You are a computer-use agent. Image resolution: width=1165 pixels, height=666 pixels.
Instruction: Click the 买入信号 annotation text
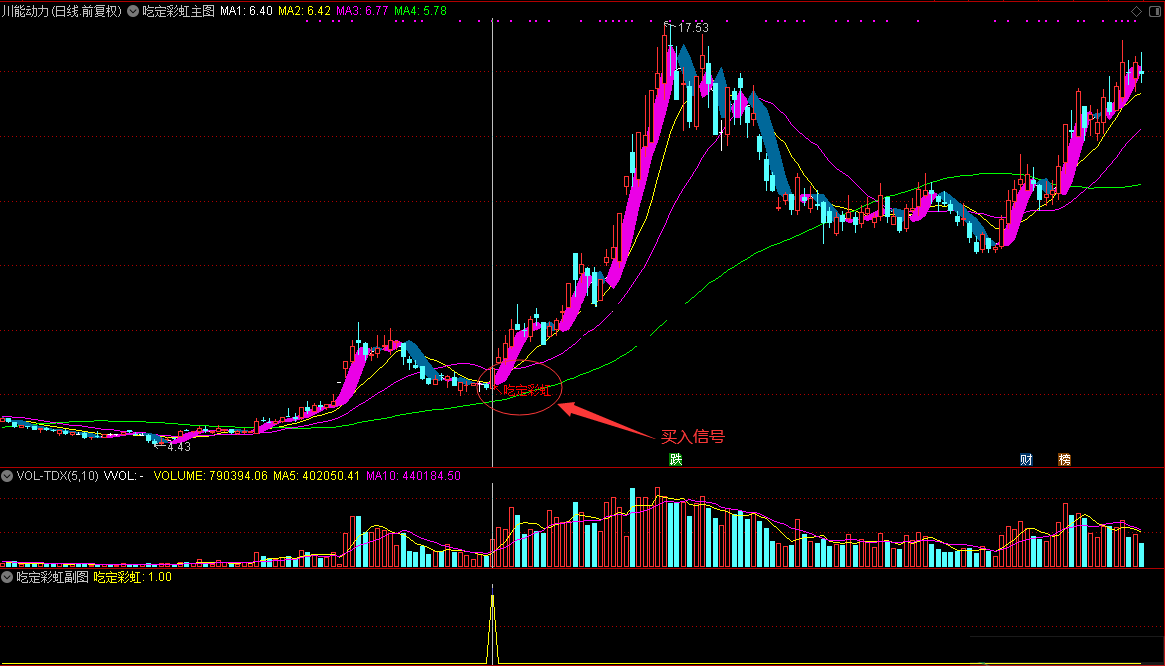[x=692, y=437]
